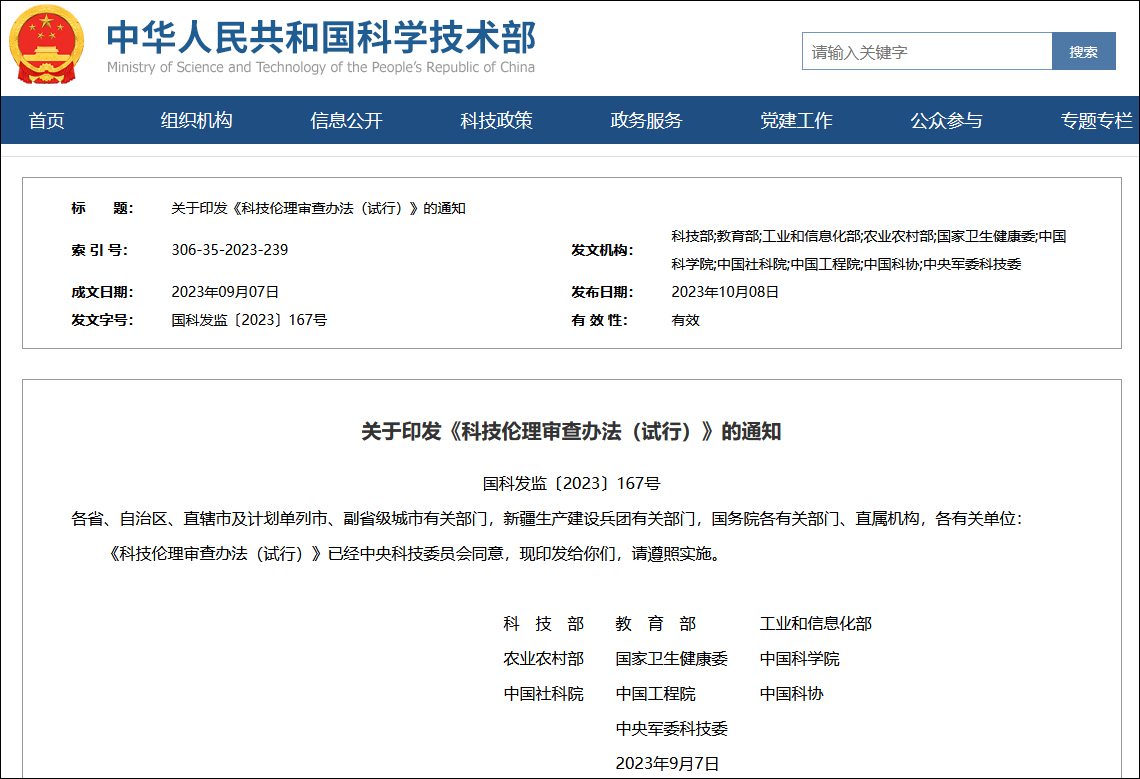Select the sentence starting 《科技伦理审查办法（试行）》已经
The height and width of the screenshot is (779, 1140).
pyautogui.click(x=415, y=554)
